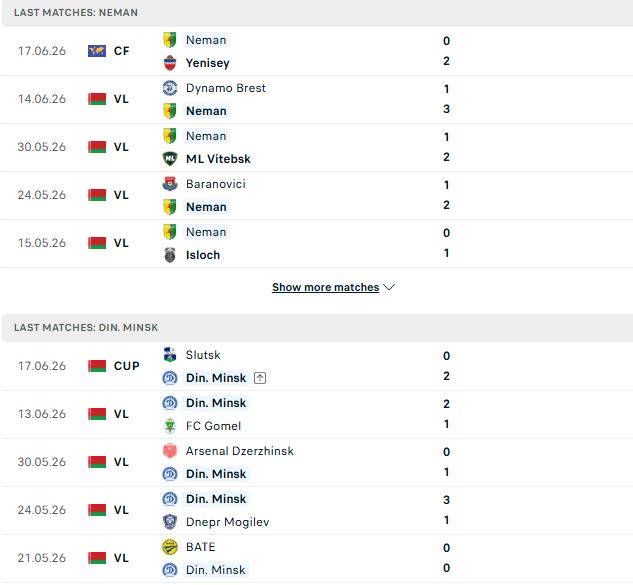Click the Dnepr Mogilev club logo
This screenshot has height=585, width=633.
pos(170,522)
